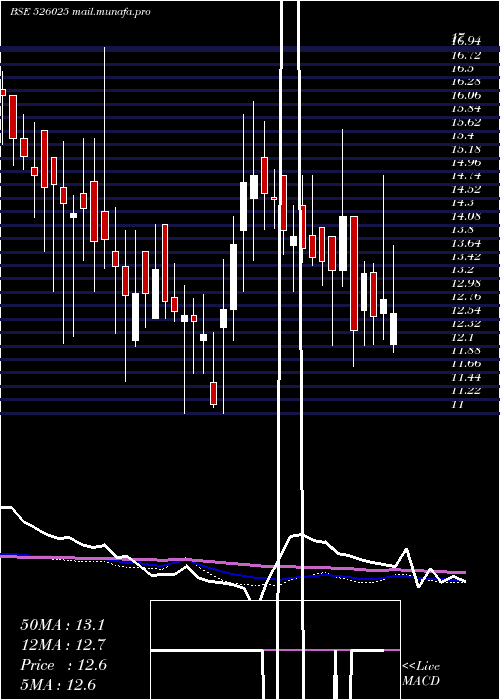
Task: Click the 12.54 price axis label
Action: pyautogui.click(x=466, y=310)
